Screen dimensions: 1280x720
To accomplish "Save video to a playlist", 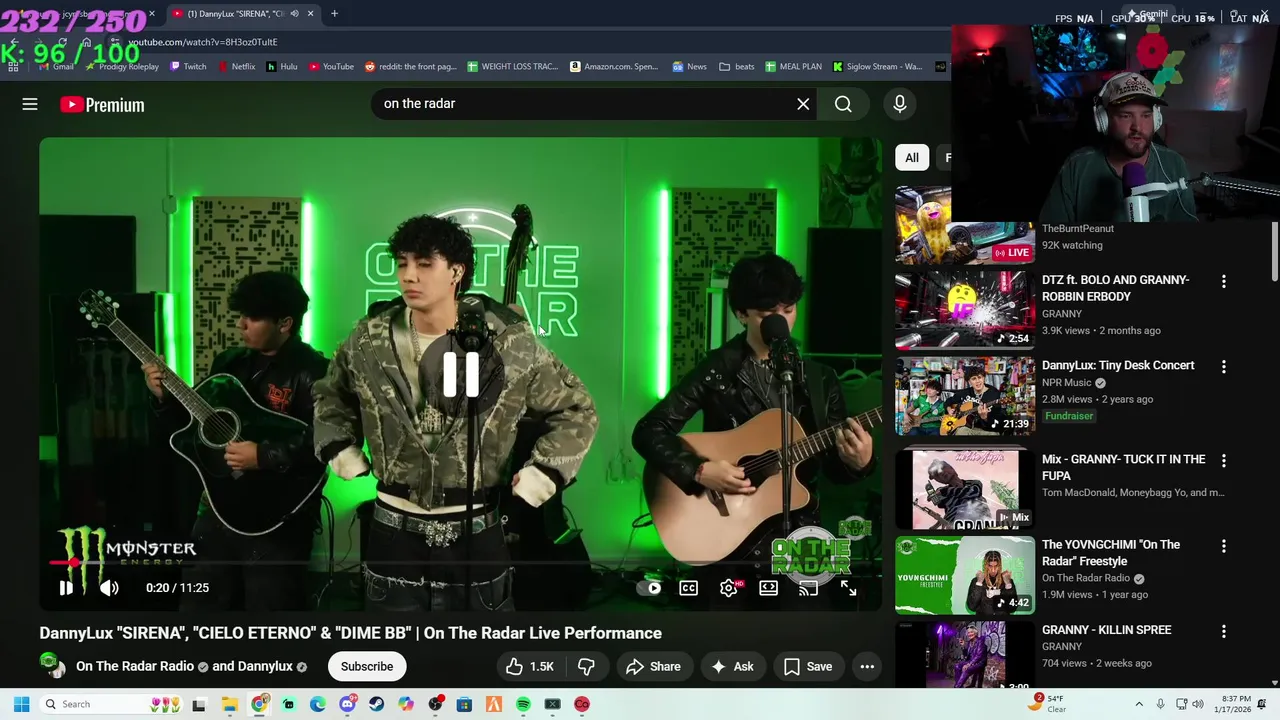I will coord(808,667).
